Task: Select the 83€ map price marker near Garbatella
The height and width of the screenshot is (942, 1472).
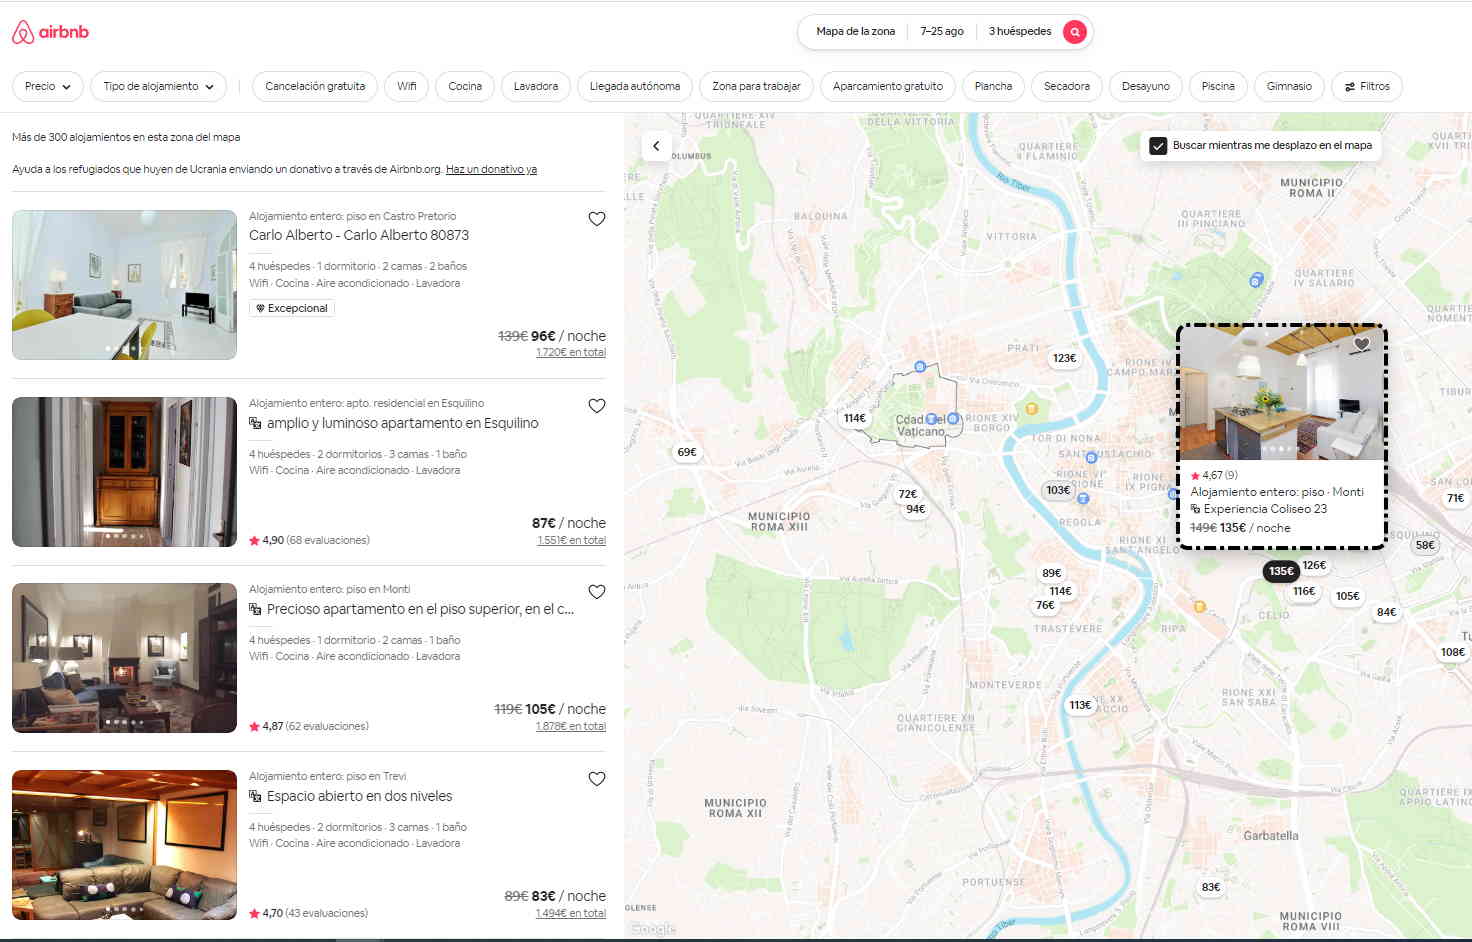Action: point(1211,887)
